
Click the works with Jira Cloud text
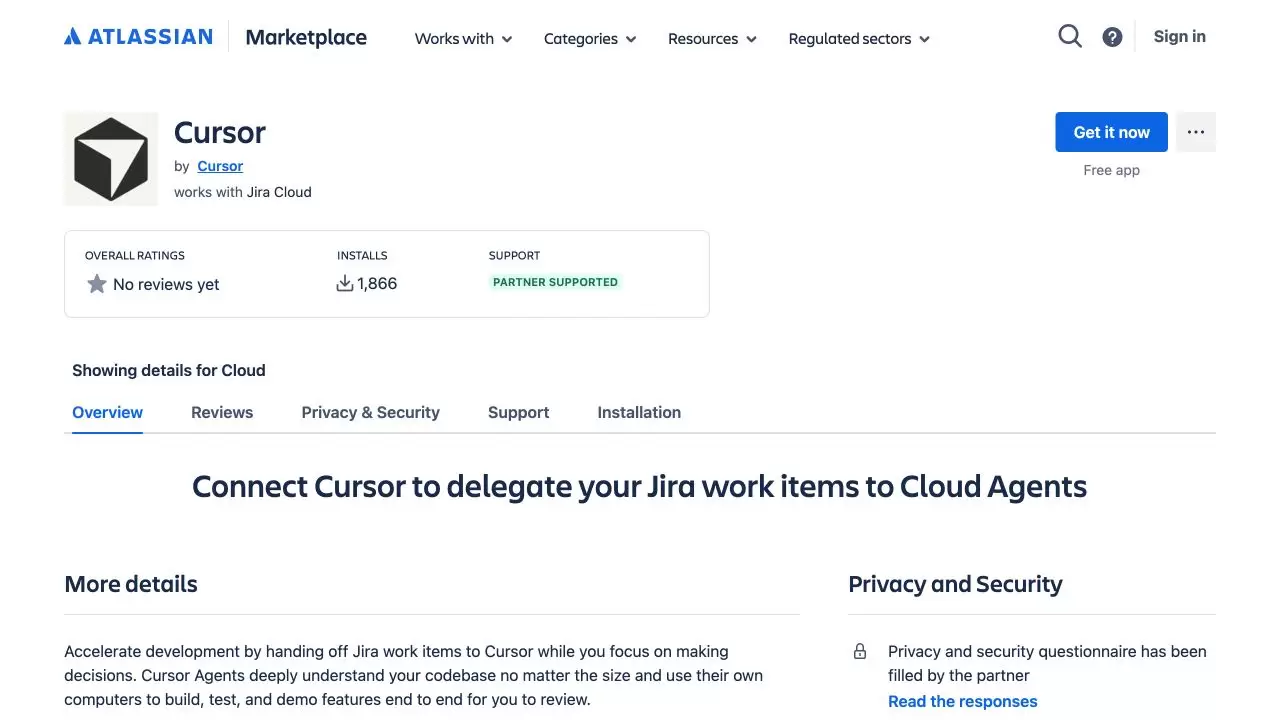(x=243, y=192)
